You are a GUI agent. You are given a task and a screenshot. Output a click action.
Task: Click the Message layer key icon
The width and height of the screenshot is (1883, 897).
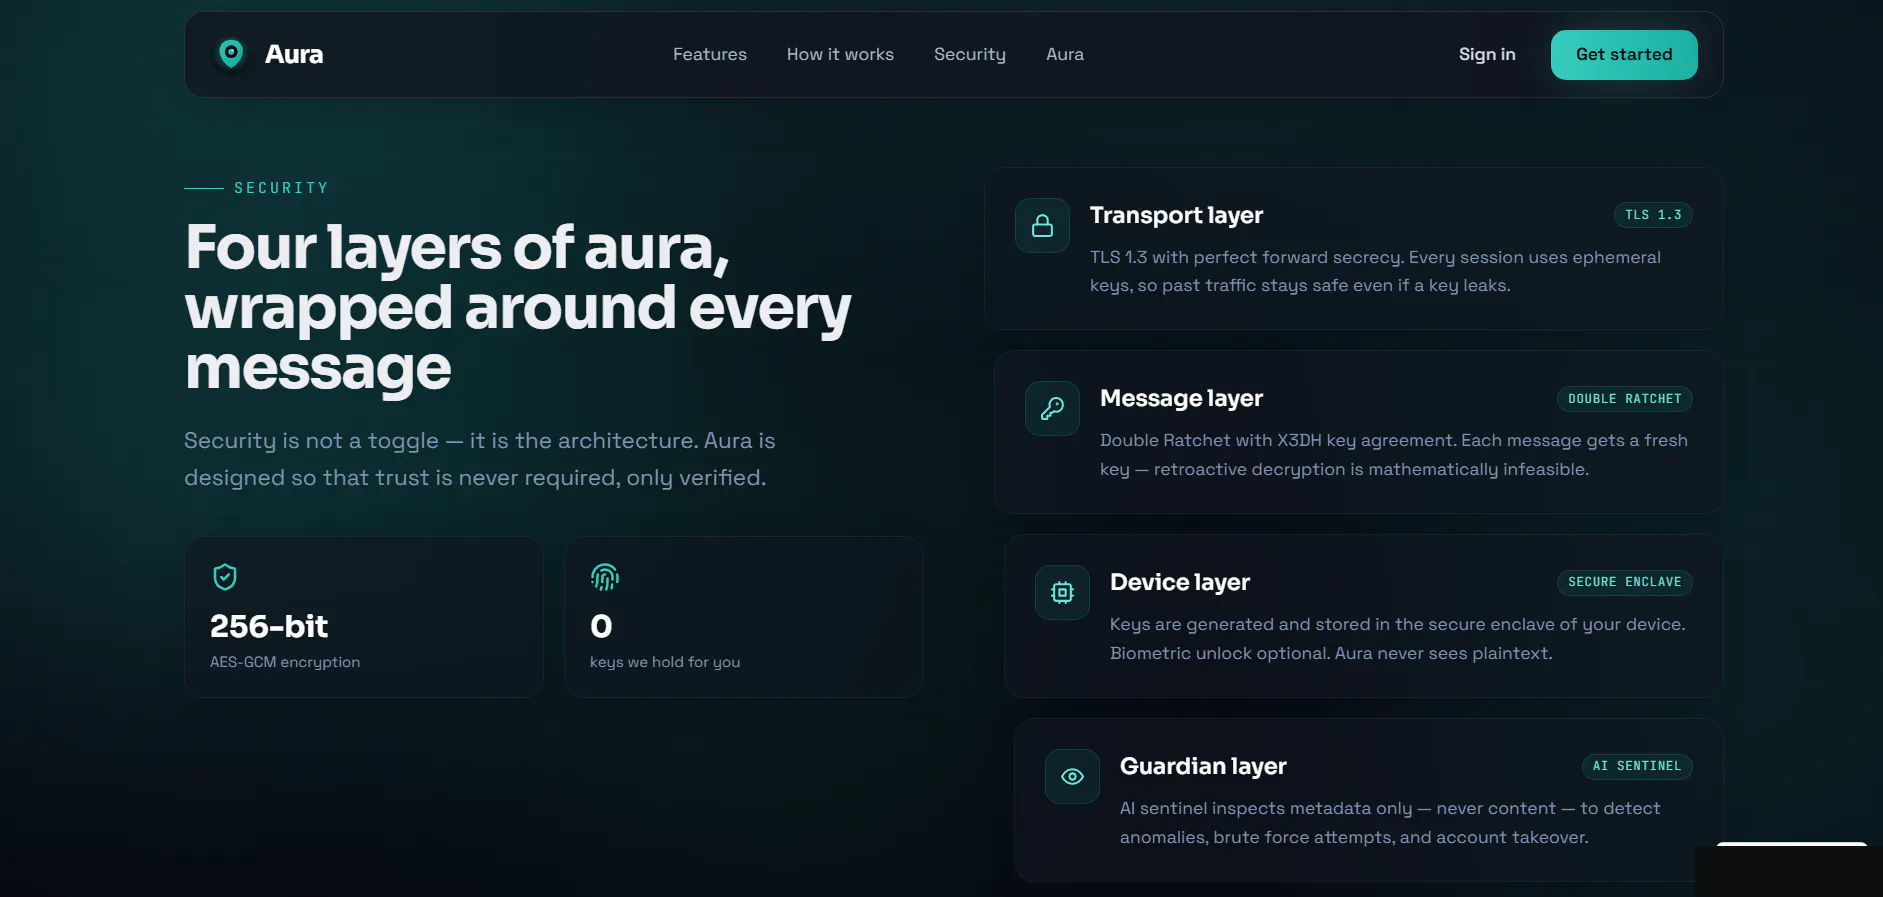(x=1052, y=408)
